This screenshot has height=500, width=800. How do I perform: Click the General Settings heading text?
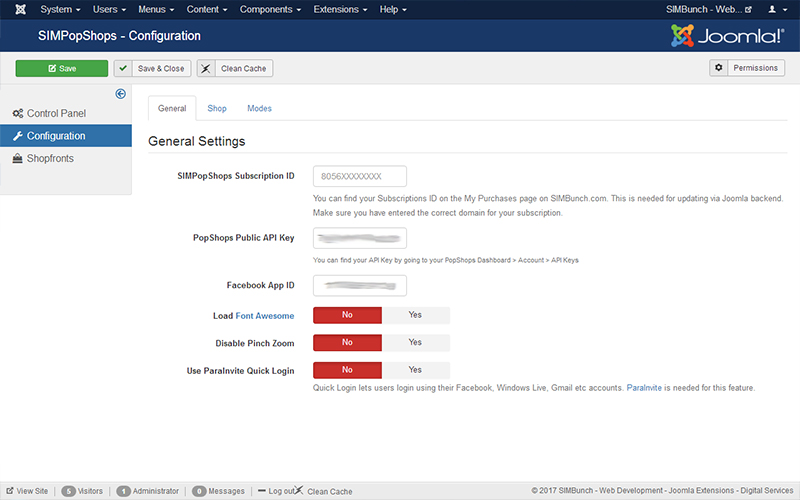(196, 141)
